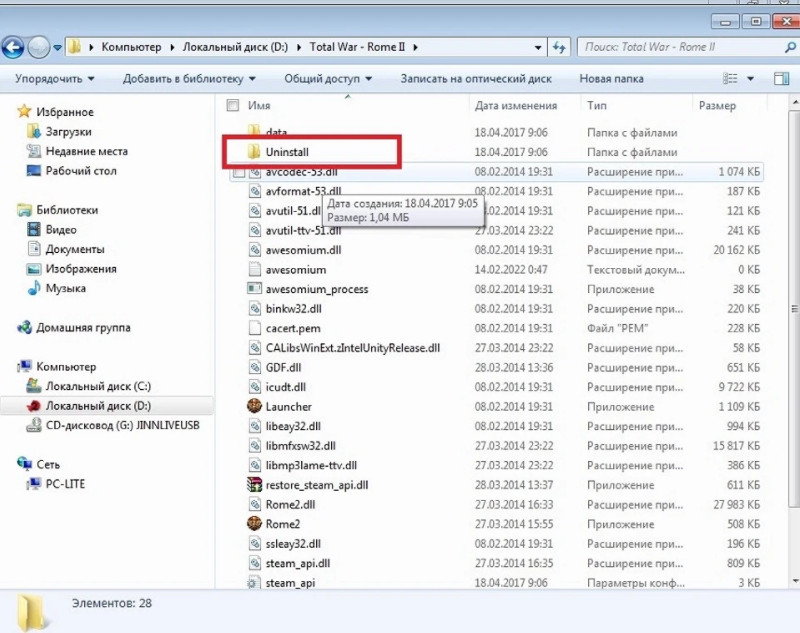Click the Back navigation arrow button
Screen dimensions: 800x633
[13, 46]
